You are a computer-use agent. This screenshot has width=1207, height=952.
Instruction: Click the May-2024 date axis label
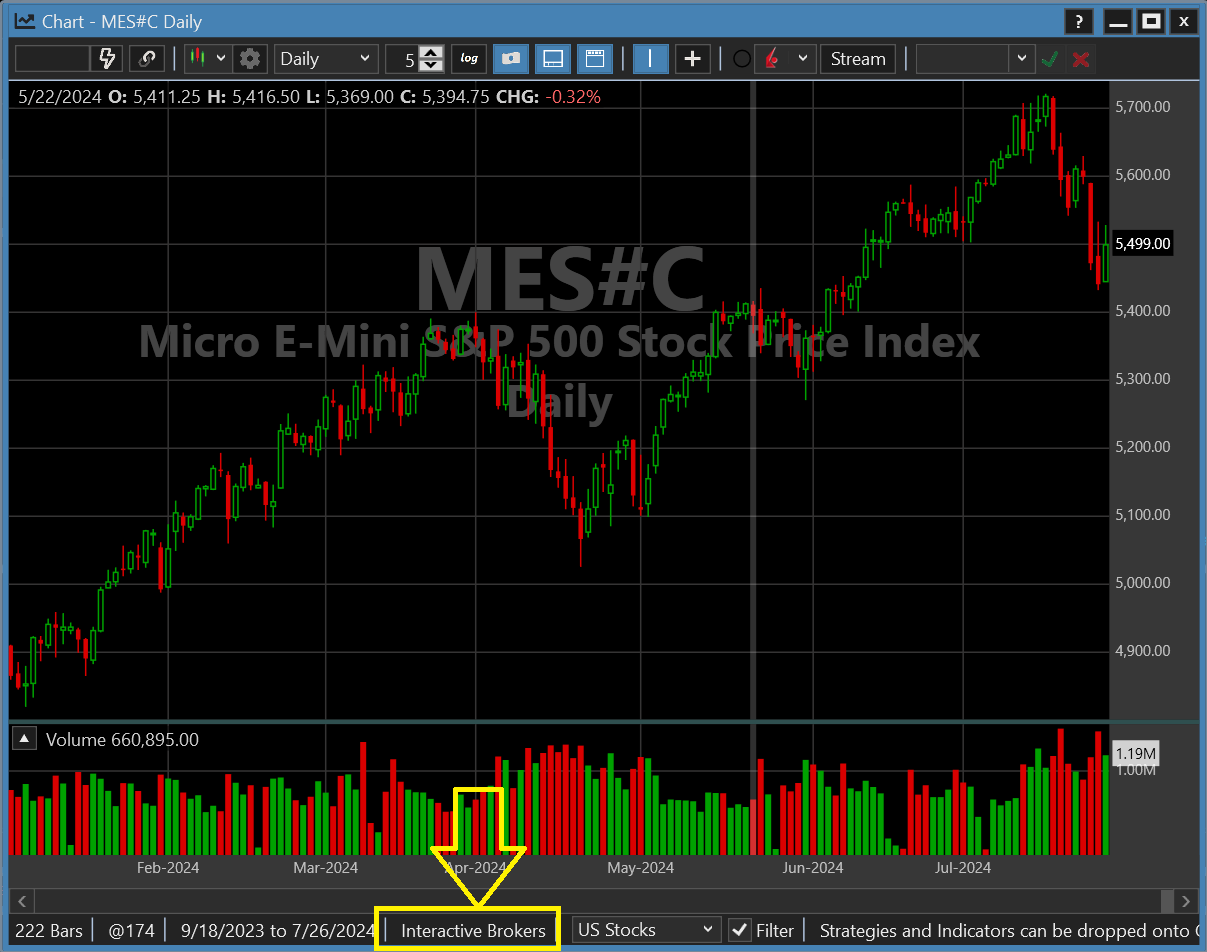tap(640, 867)
